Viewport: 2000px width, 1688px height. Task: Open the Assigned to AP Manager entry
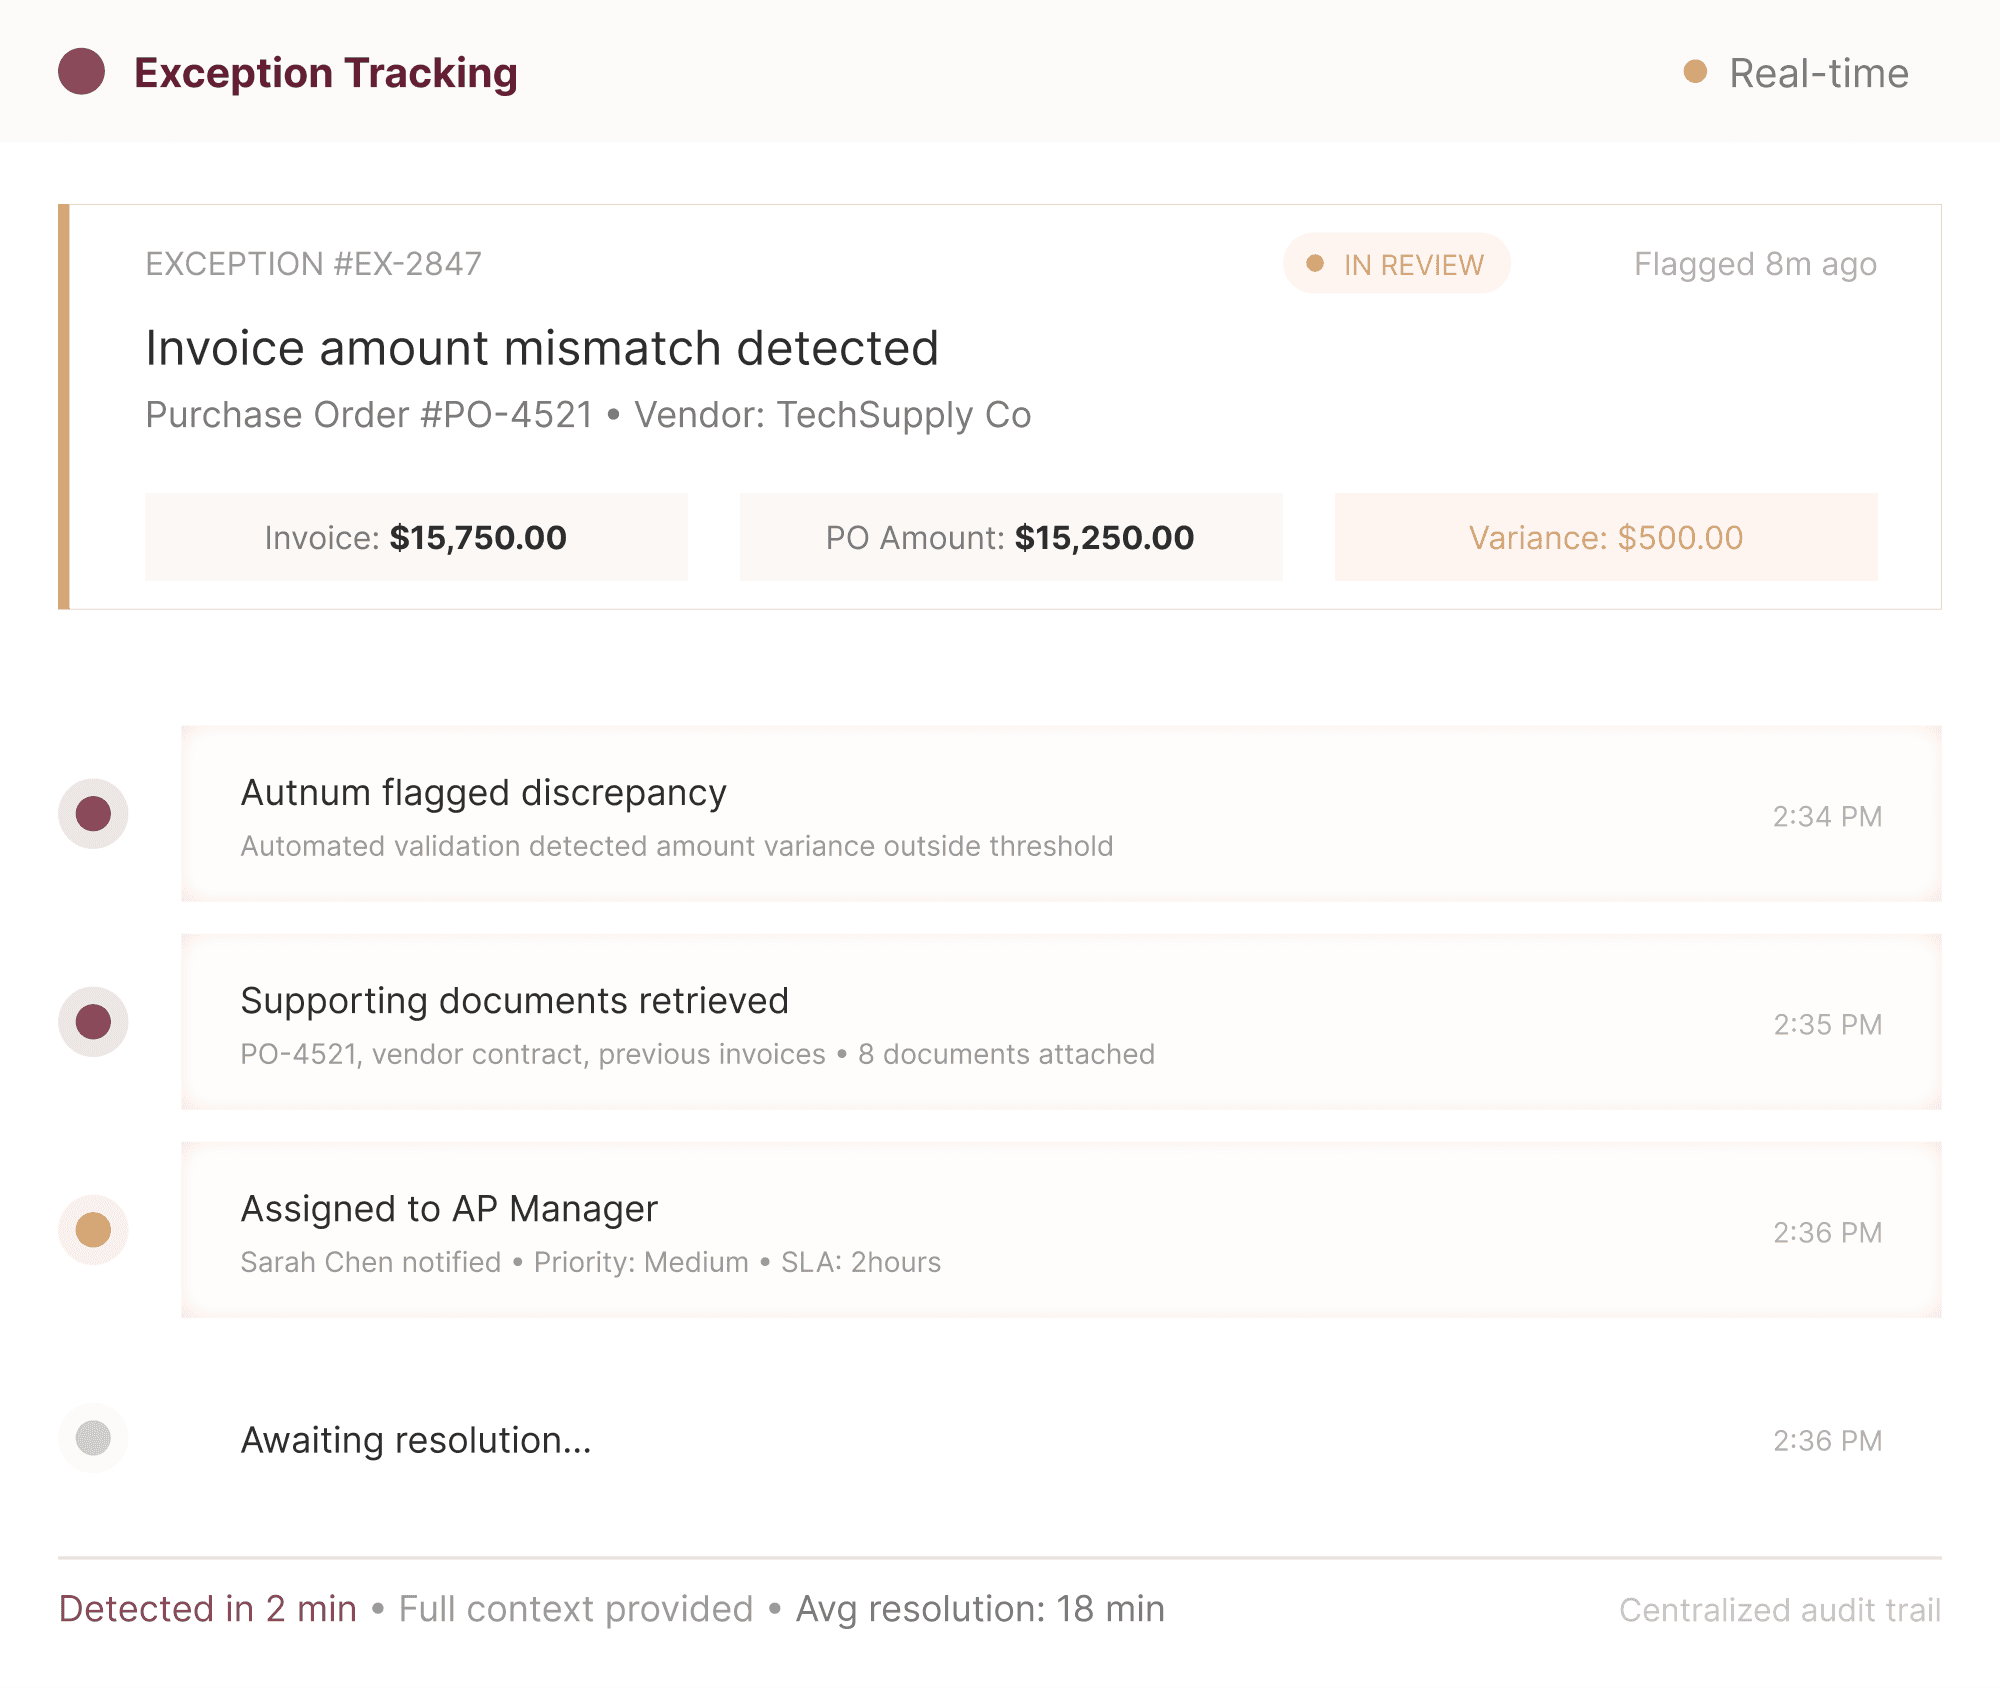(x=1060, y=1230)
